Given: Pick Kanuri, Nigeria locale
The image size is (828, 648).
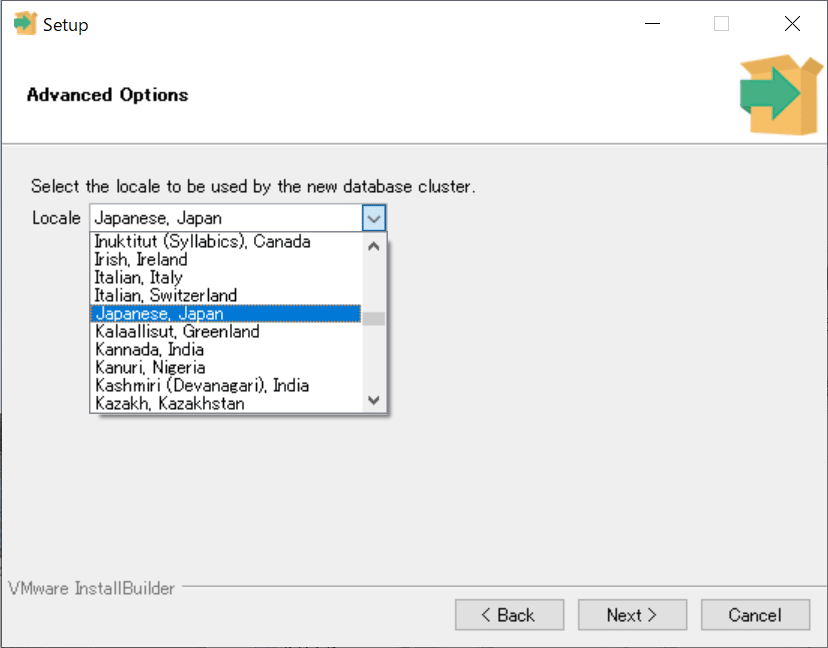Looking at the screenshot, I should pyautogui.click(x=151, y=368).
